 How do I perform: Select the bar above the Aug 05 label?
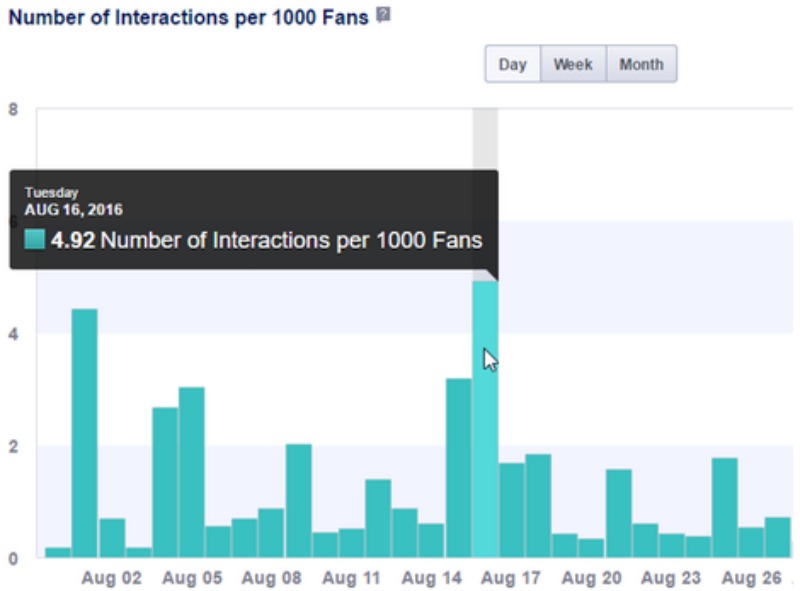[x=192, y=472]
